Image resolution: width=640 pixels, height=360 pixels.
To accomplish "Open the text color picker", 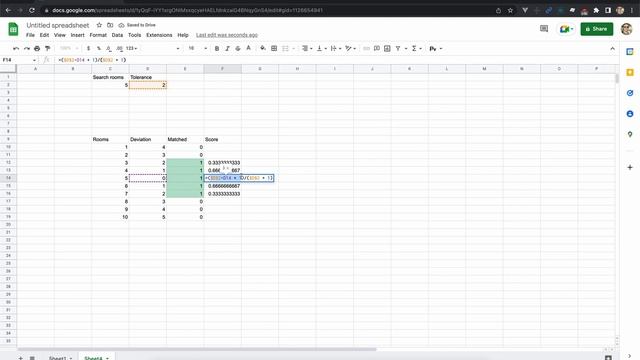I will pos(249,49).
